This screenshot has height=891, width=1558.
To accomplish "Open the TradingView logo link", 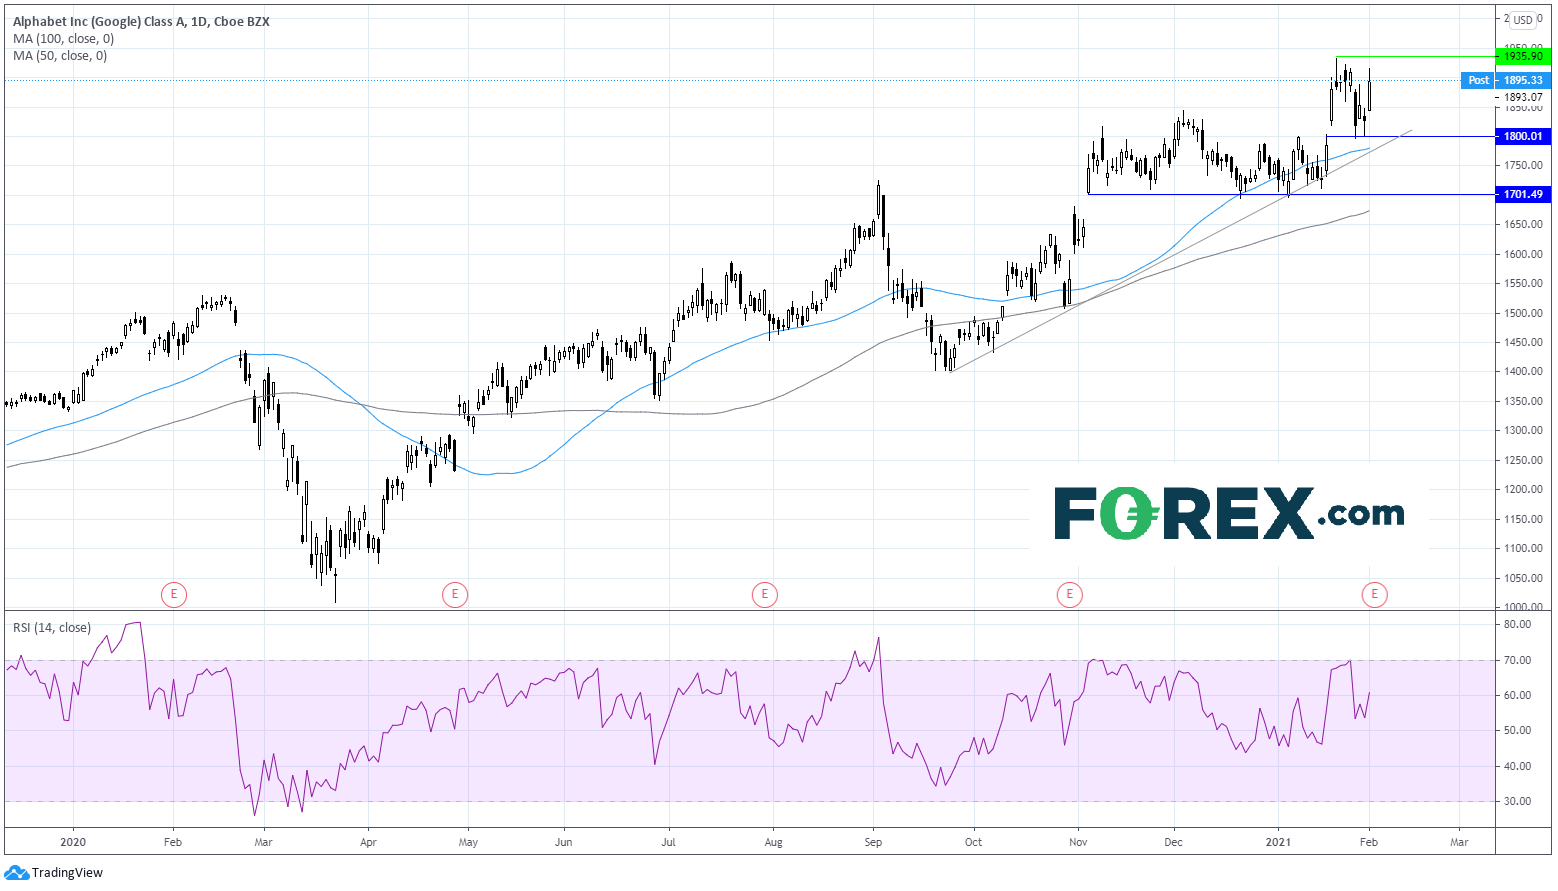I will coord(54,873).
